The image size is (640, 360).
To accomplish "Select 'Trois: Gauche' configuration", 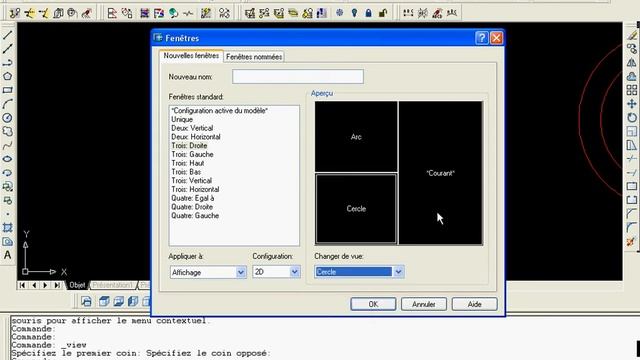I will click(x=192, y=154).
